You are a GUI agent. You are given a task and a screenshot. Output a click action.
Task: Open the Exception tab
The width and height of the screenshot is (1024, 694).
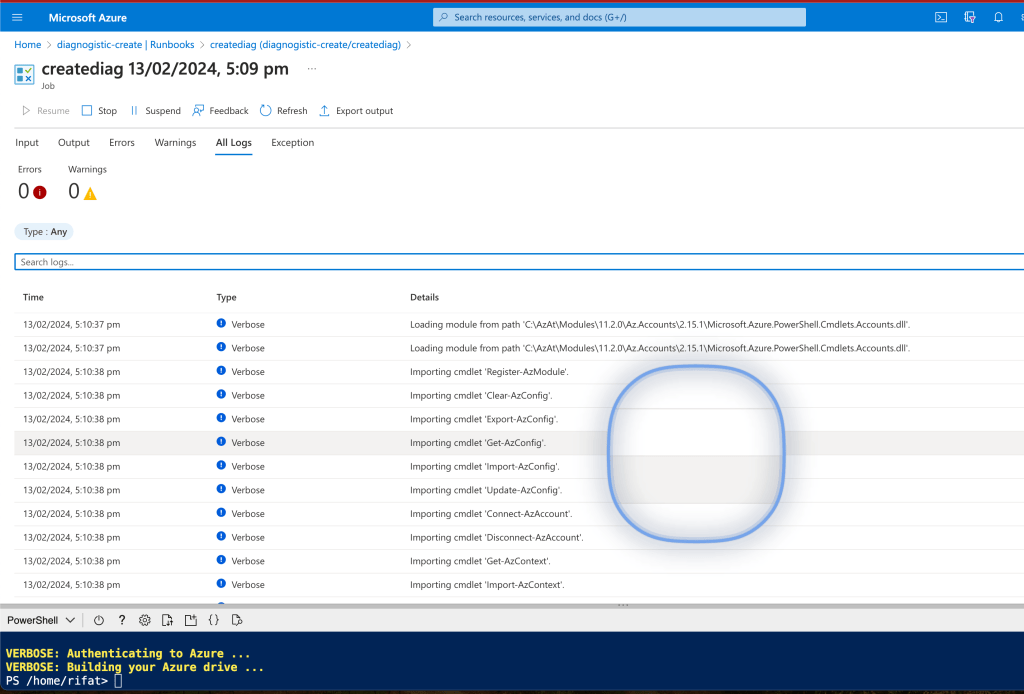click(x=293, y=142)
